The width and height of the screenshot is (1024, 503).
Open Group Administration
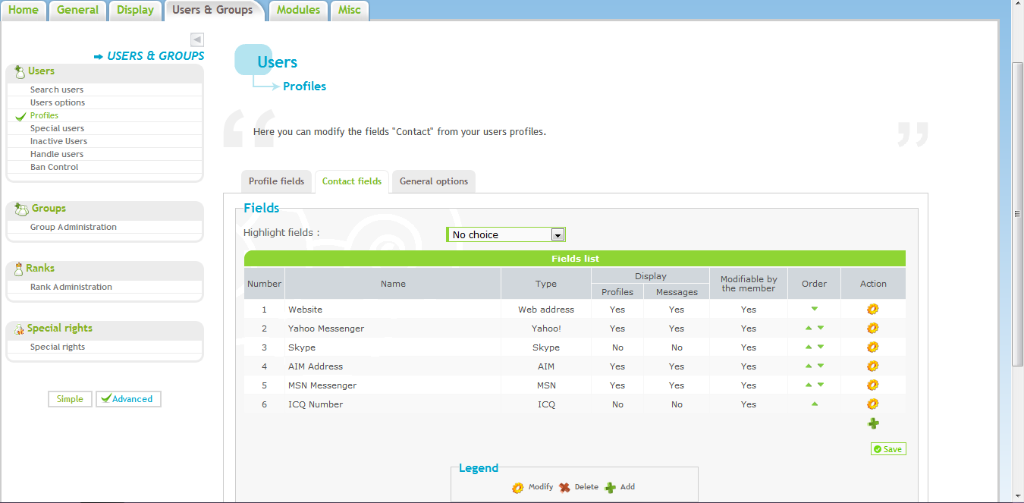point(73,227)
